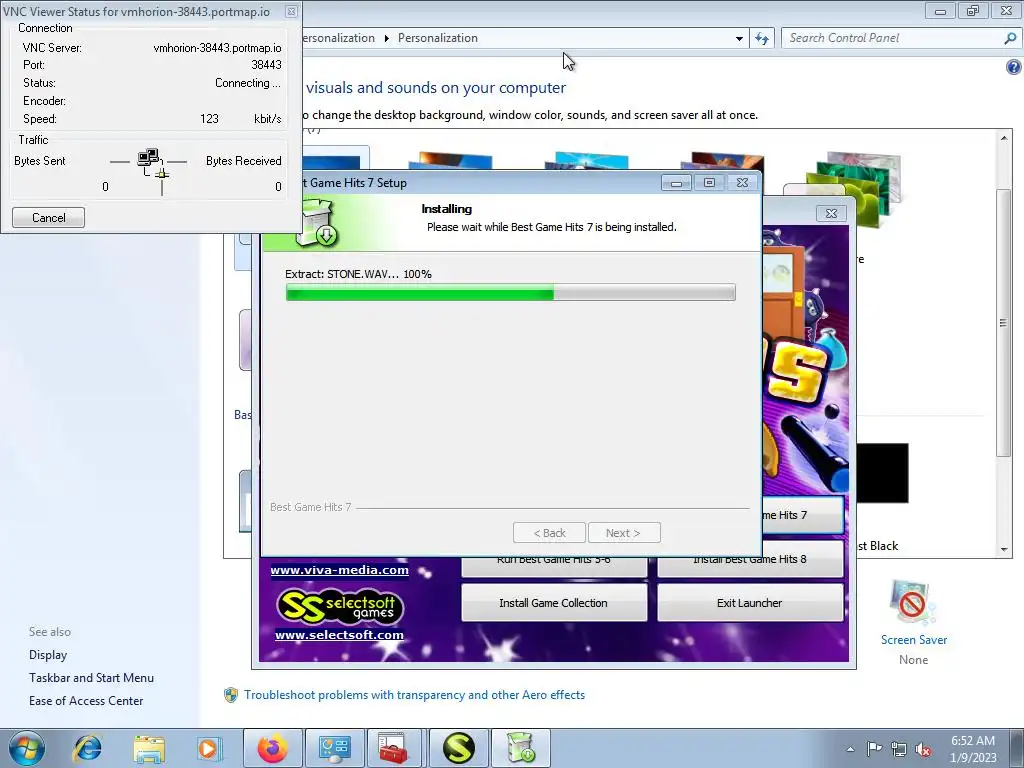Click Exit Launcher button

(x=750, y=603)
